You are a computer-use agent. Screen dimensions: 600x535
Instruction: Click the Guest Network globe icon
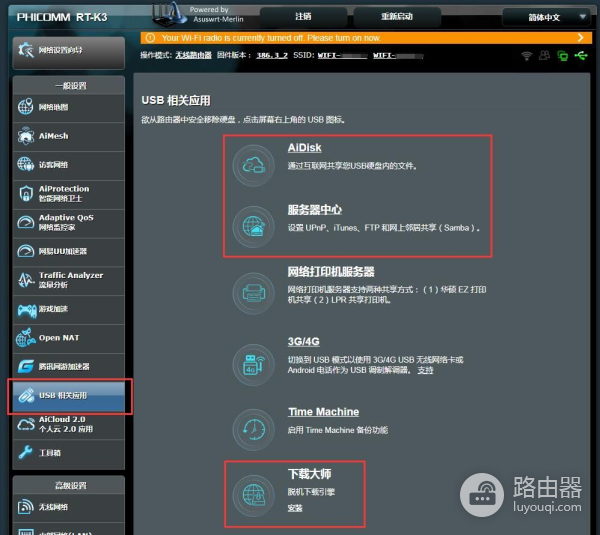26,165
